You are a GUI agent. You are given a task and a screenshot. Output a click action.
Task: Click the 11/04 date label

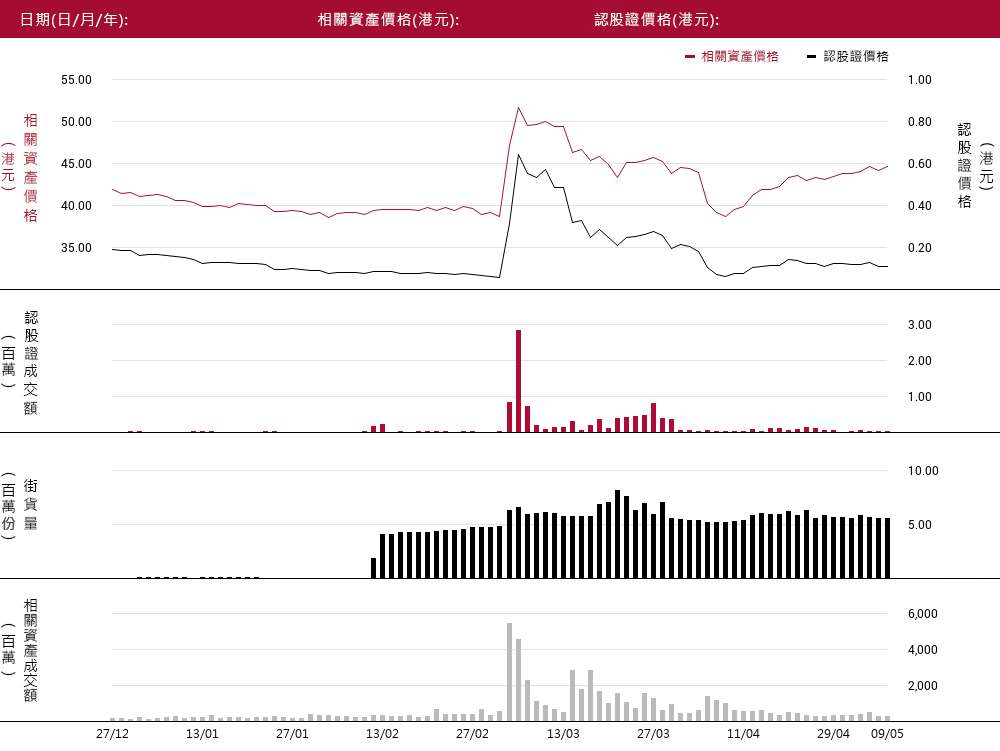743,734
